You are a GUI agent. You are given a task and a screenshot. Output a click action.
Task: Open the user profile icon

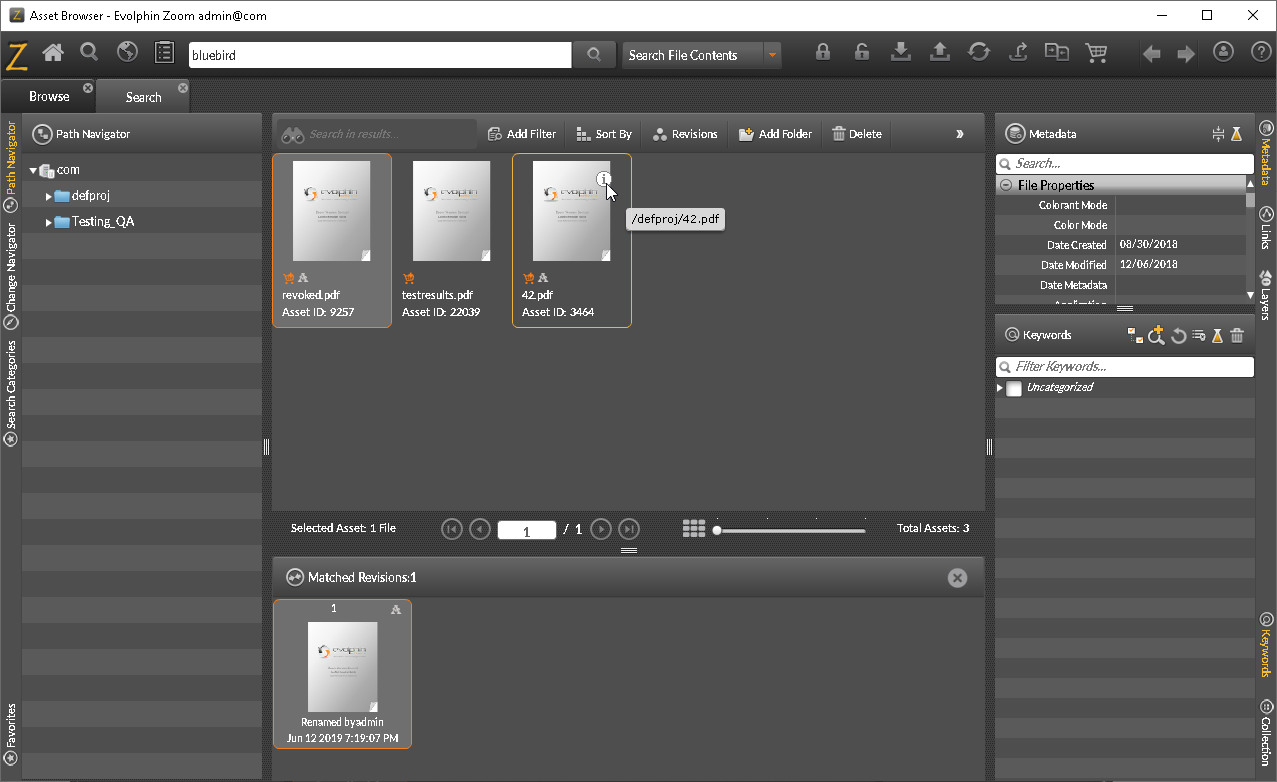click(x=1223, y=52)
